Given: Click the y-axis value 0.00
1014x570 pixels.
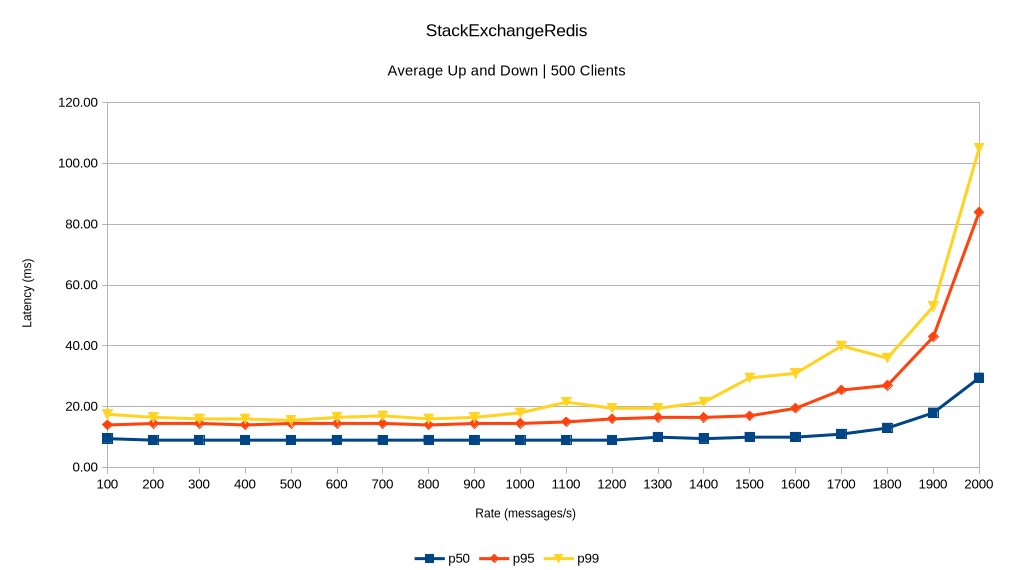Looking at the screenshot, I should tap(84, 467).
